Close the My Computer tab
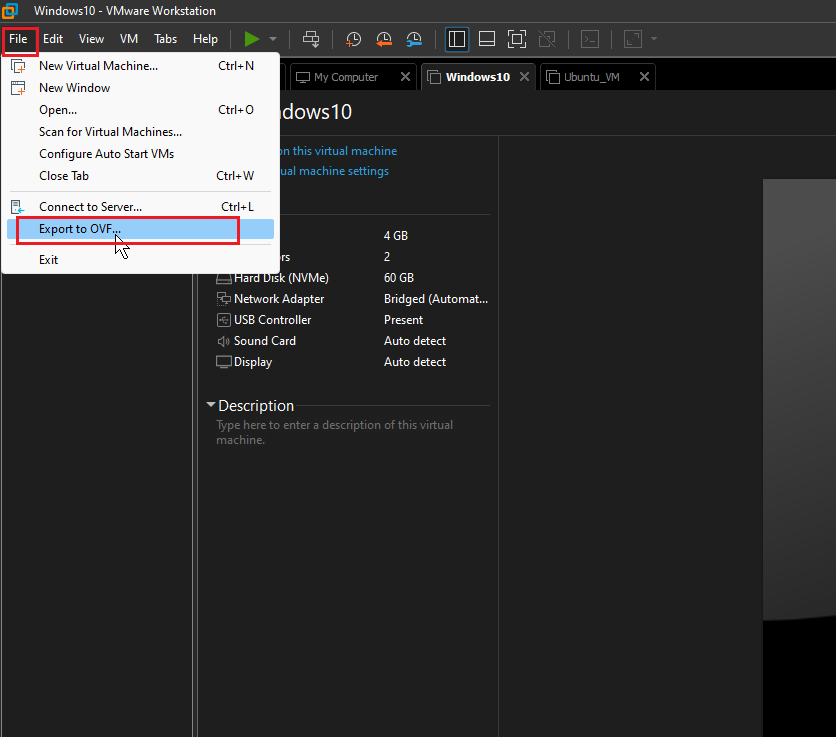Image resolution: width=836 pixels, height=737 pixels. click(x=405, y=77)
